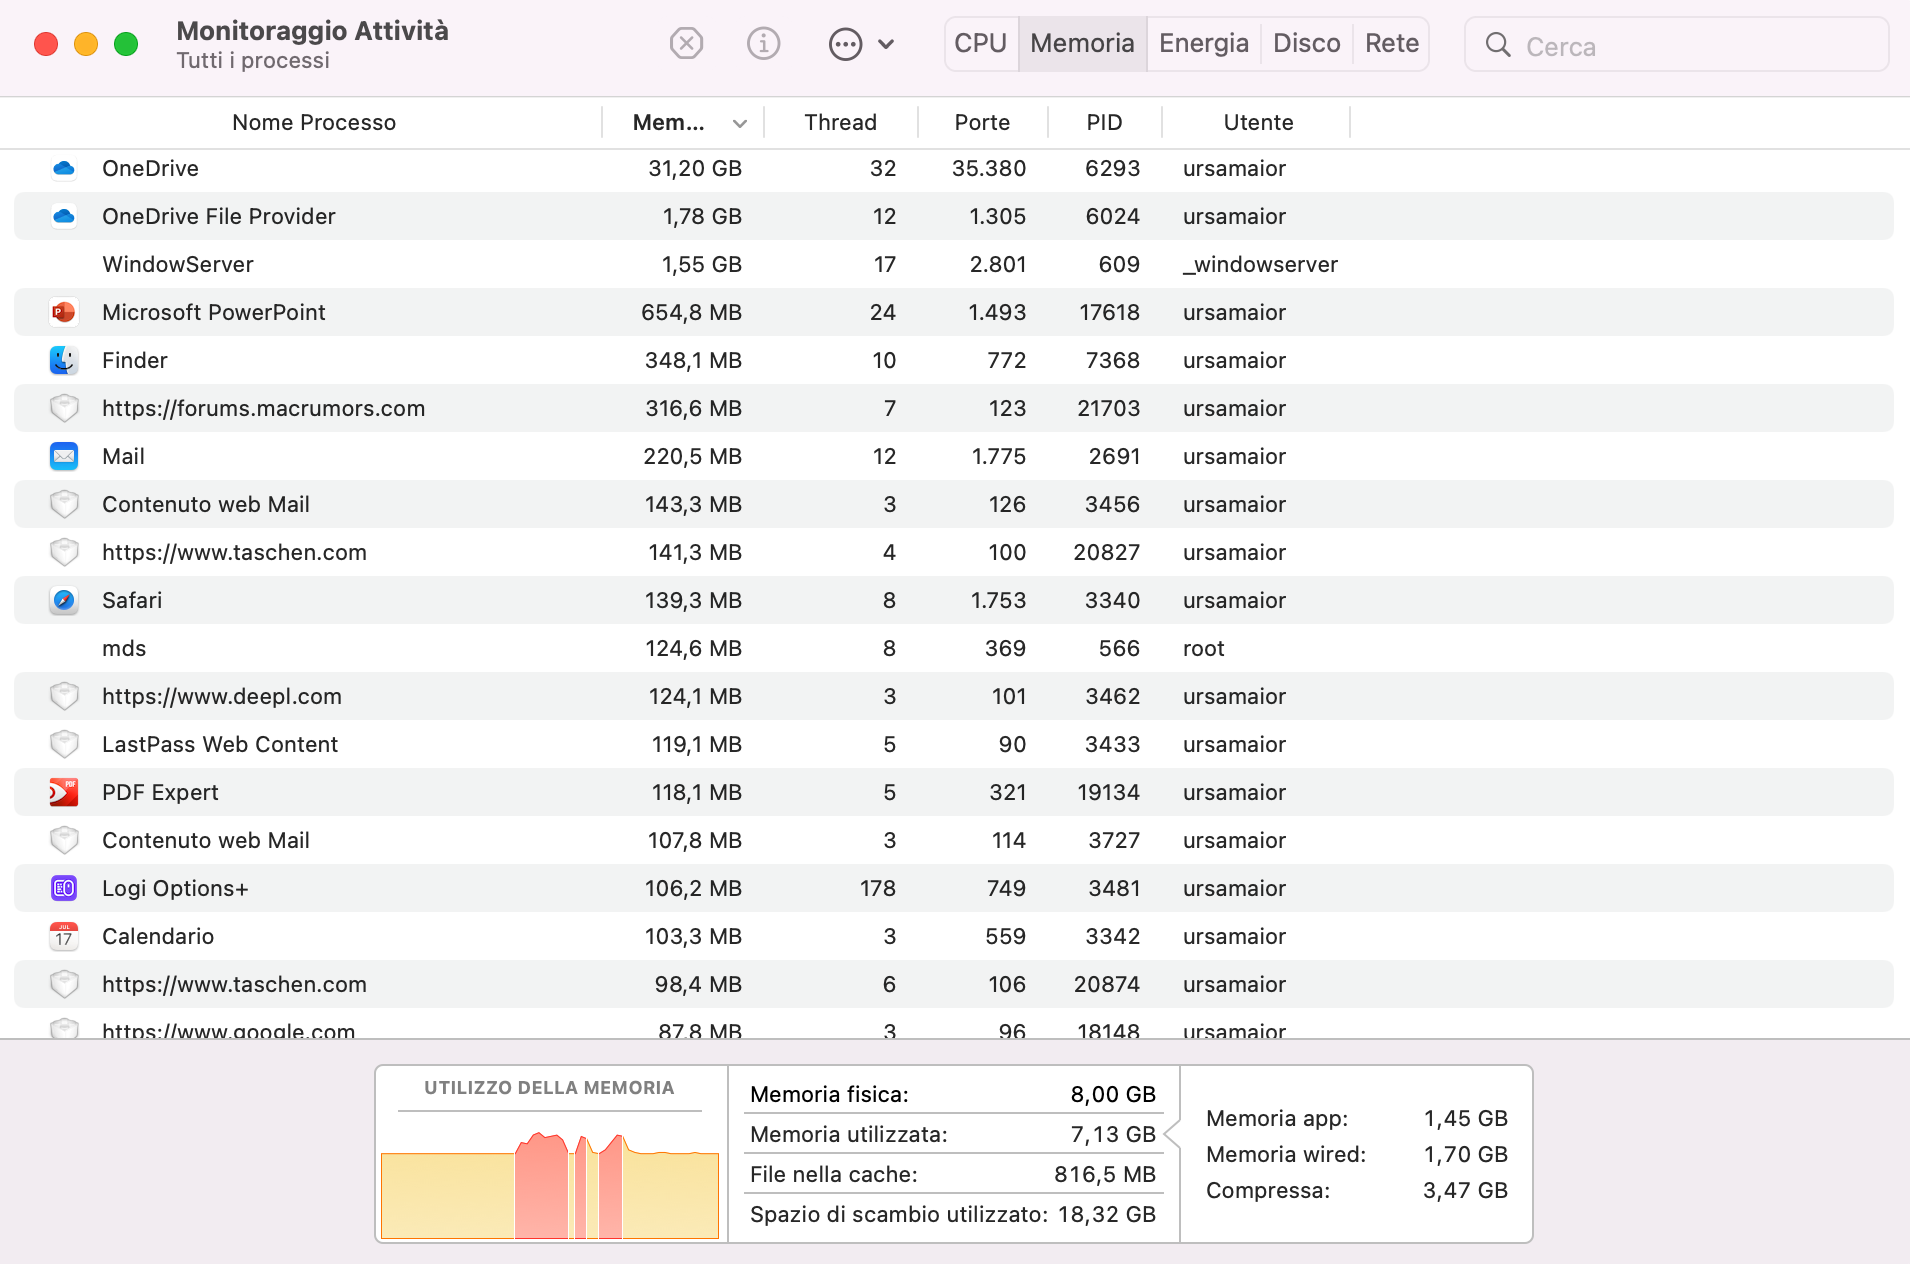Image resolution: width=1910 pixels, height=1264 pixels.
Task: Click the shield icon for taschen.com PID 20874
Action: click(64, 984)
